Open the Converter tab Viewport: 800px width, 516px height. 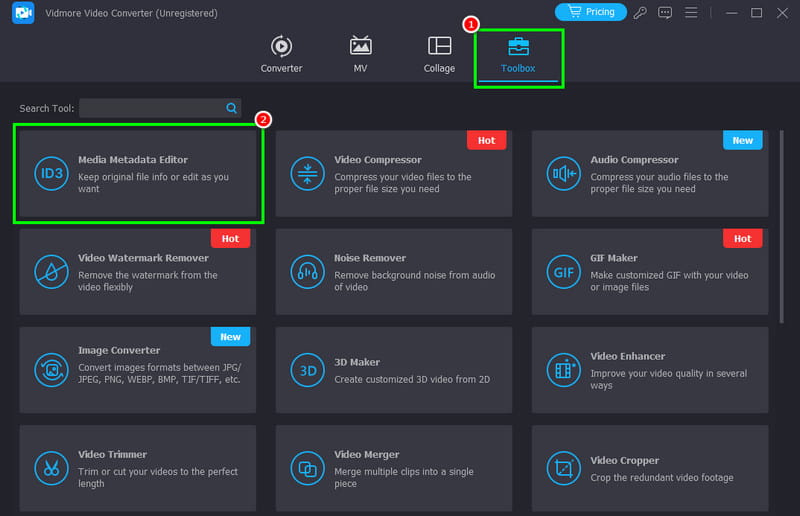[281, 55]
